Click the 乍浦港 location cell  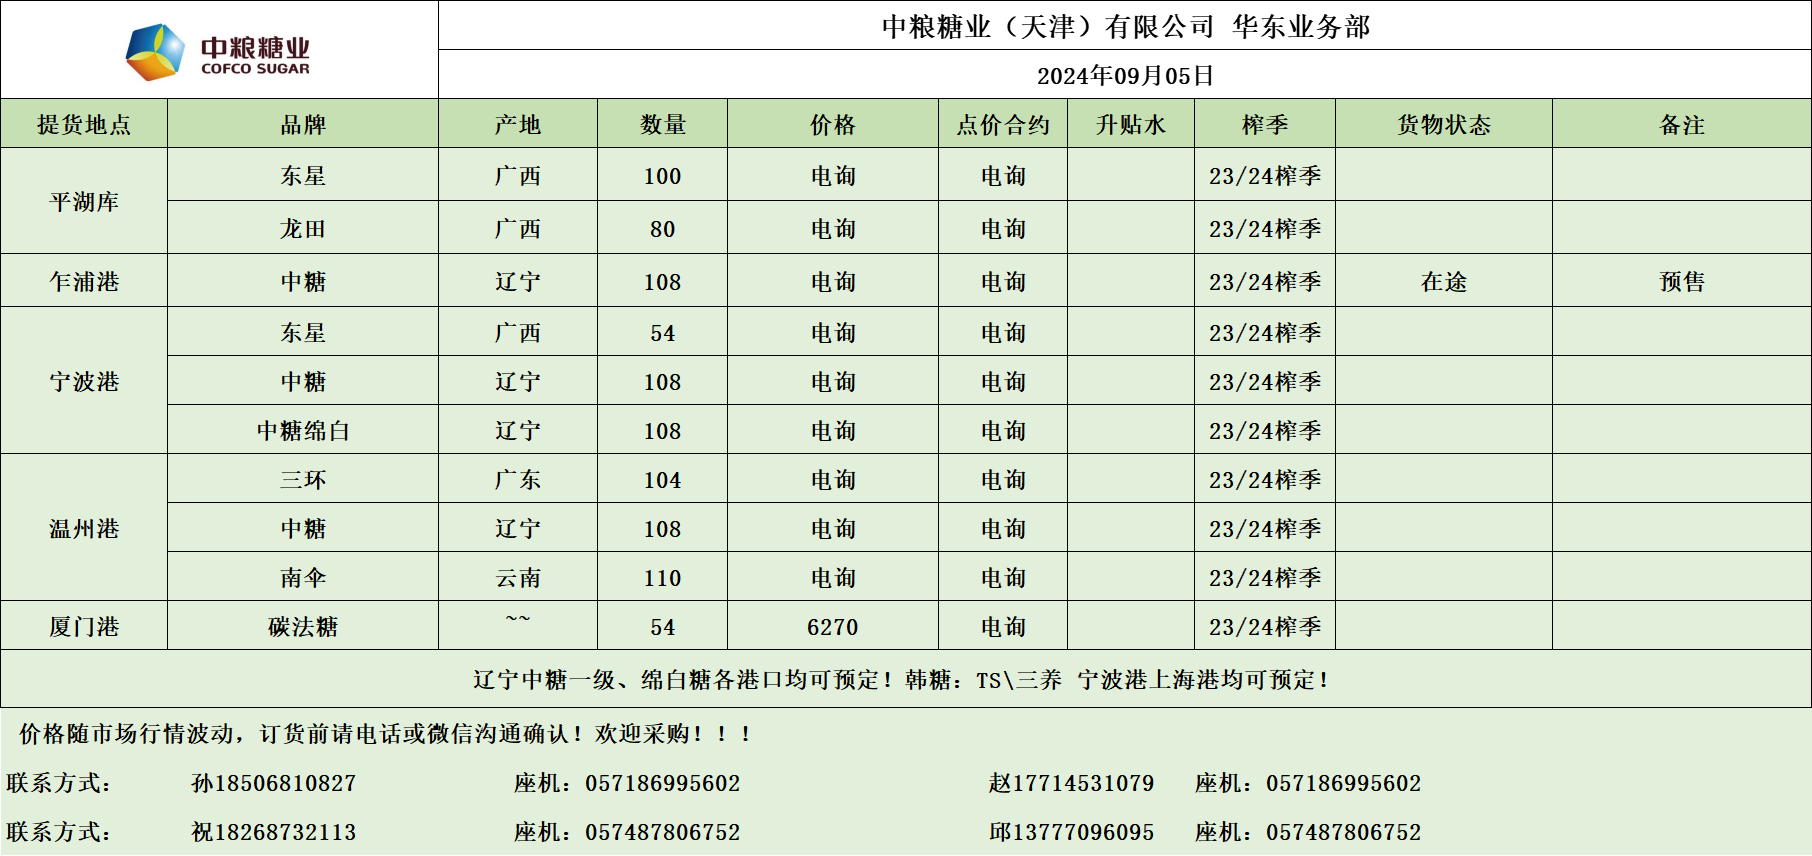(x=84, y=282)
